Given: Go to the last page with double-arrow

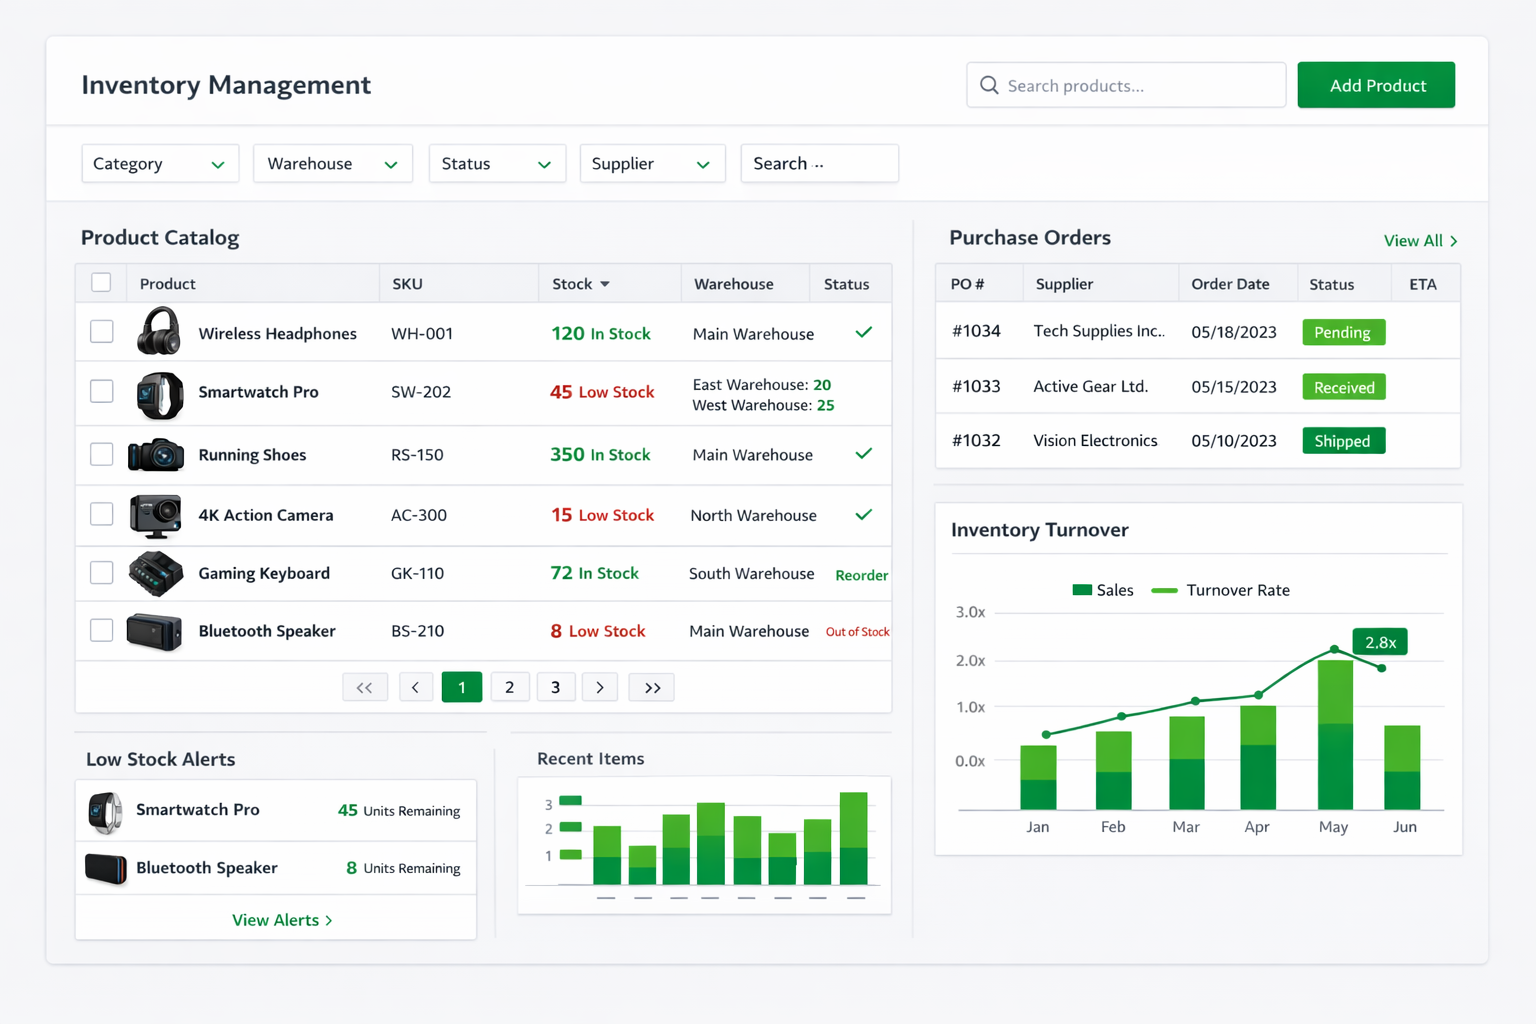Looking at the screenshot, I should pyautogui.click(x=651, y=688).
